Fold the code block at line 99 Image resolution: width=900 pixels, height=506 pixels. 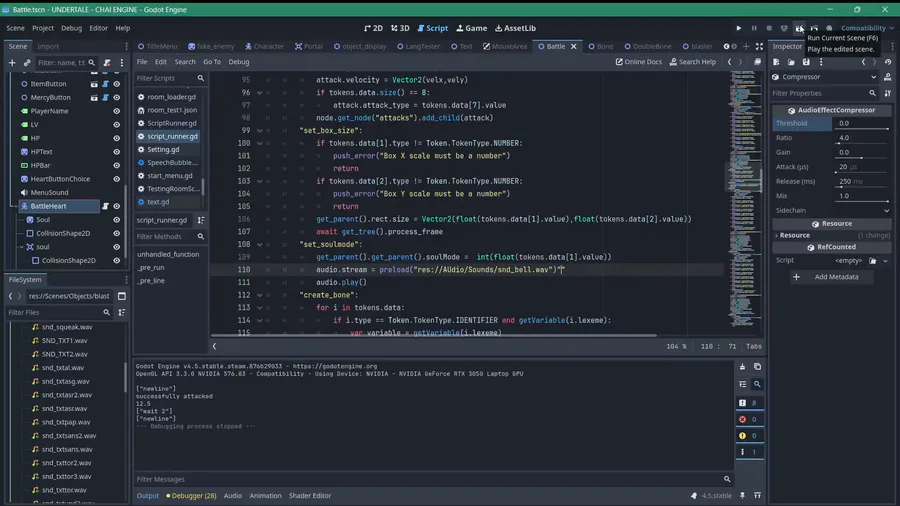[x=259, y=131]
